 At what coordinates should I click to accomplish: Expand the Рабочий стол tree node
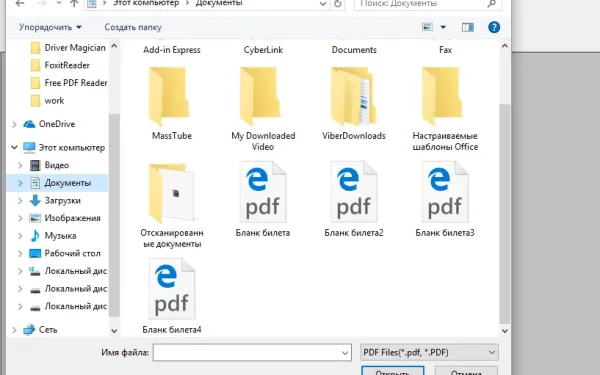20,253
